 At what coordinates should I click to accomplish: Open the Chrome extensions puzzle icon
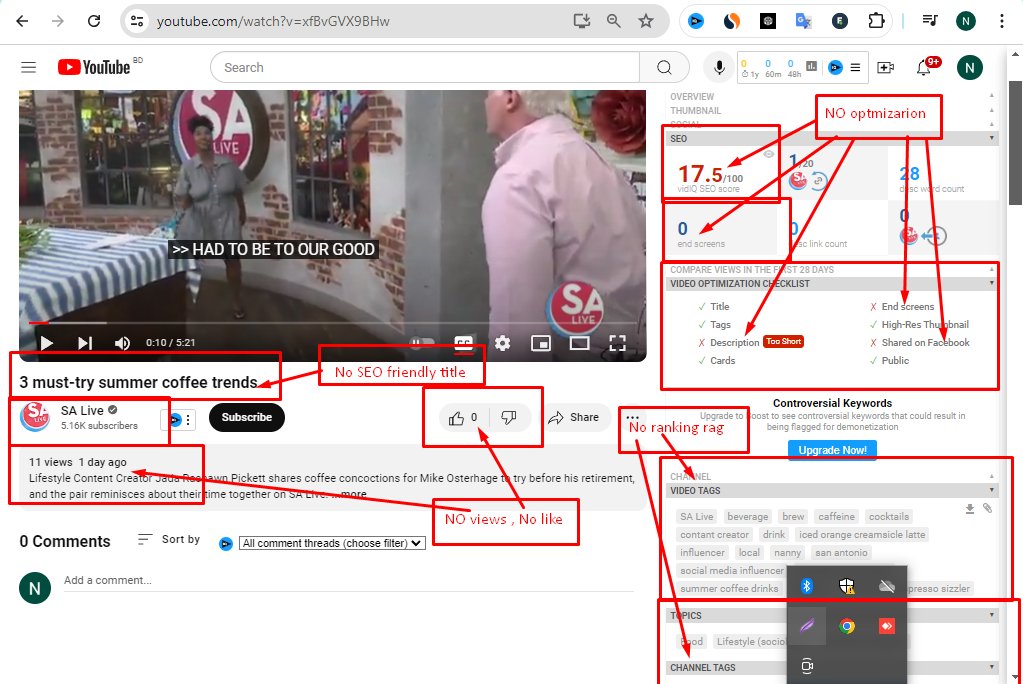(876, 21)
